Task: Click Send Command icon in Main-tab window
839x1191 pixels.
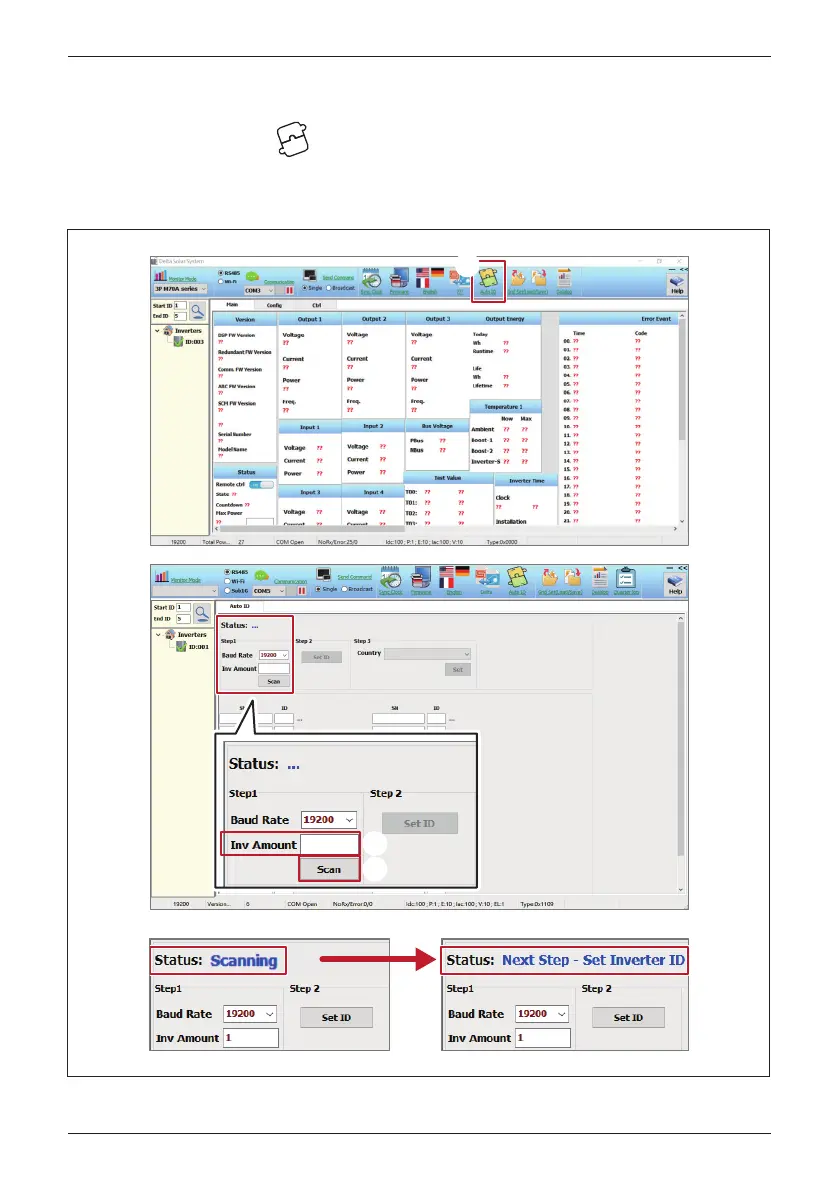Action: coord(310,275)
